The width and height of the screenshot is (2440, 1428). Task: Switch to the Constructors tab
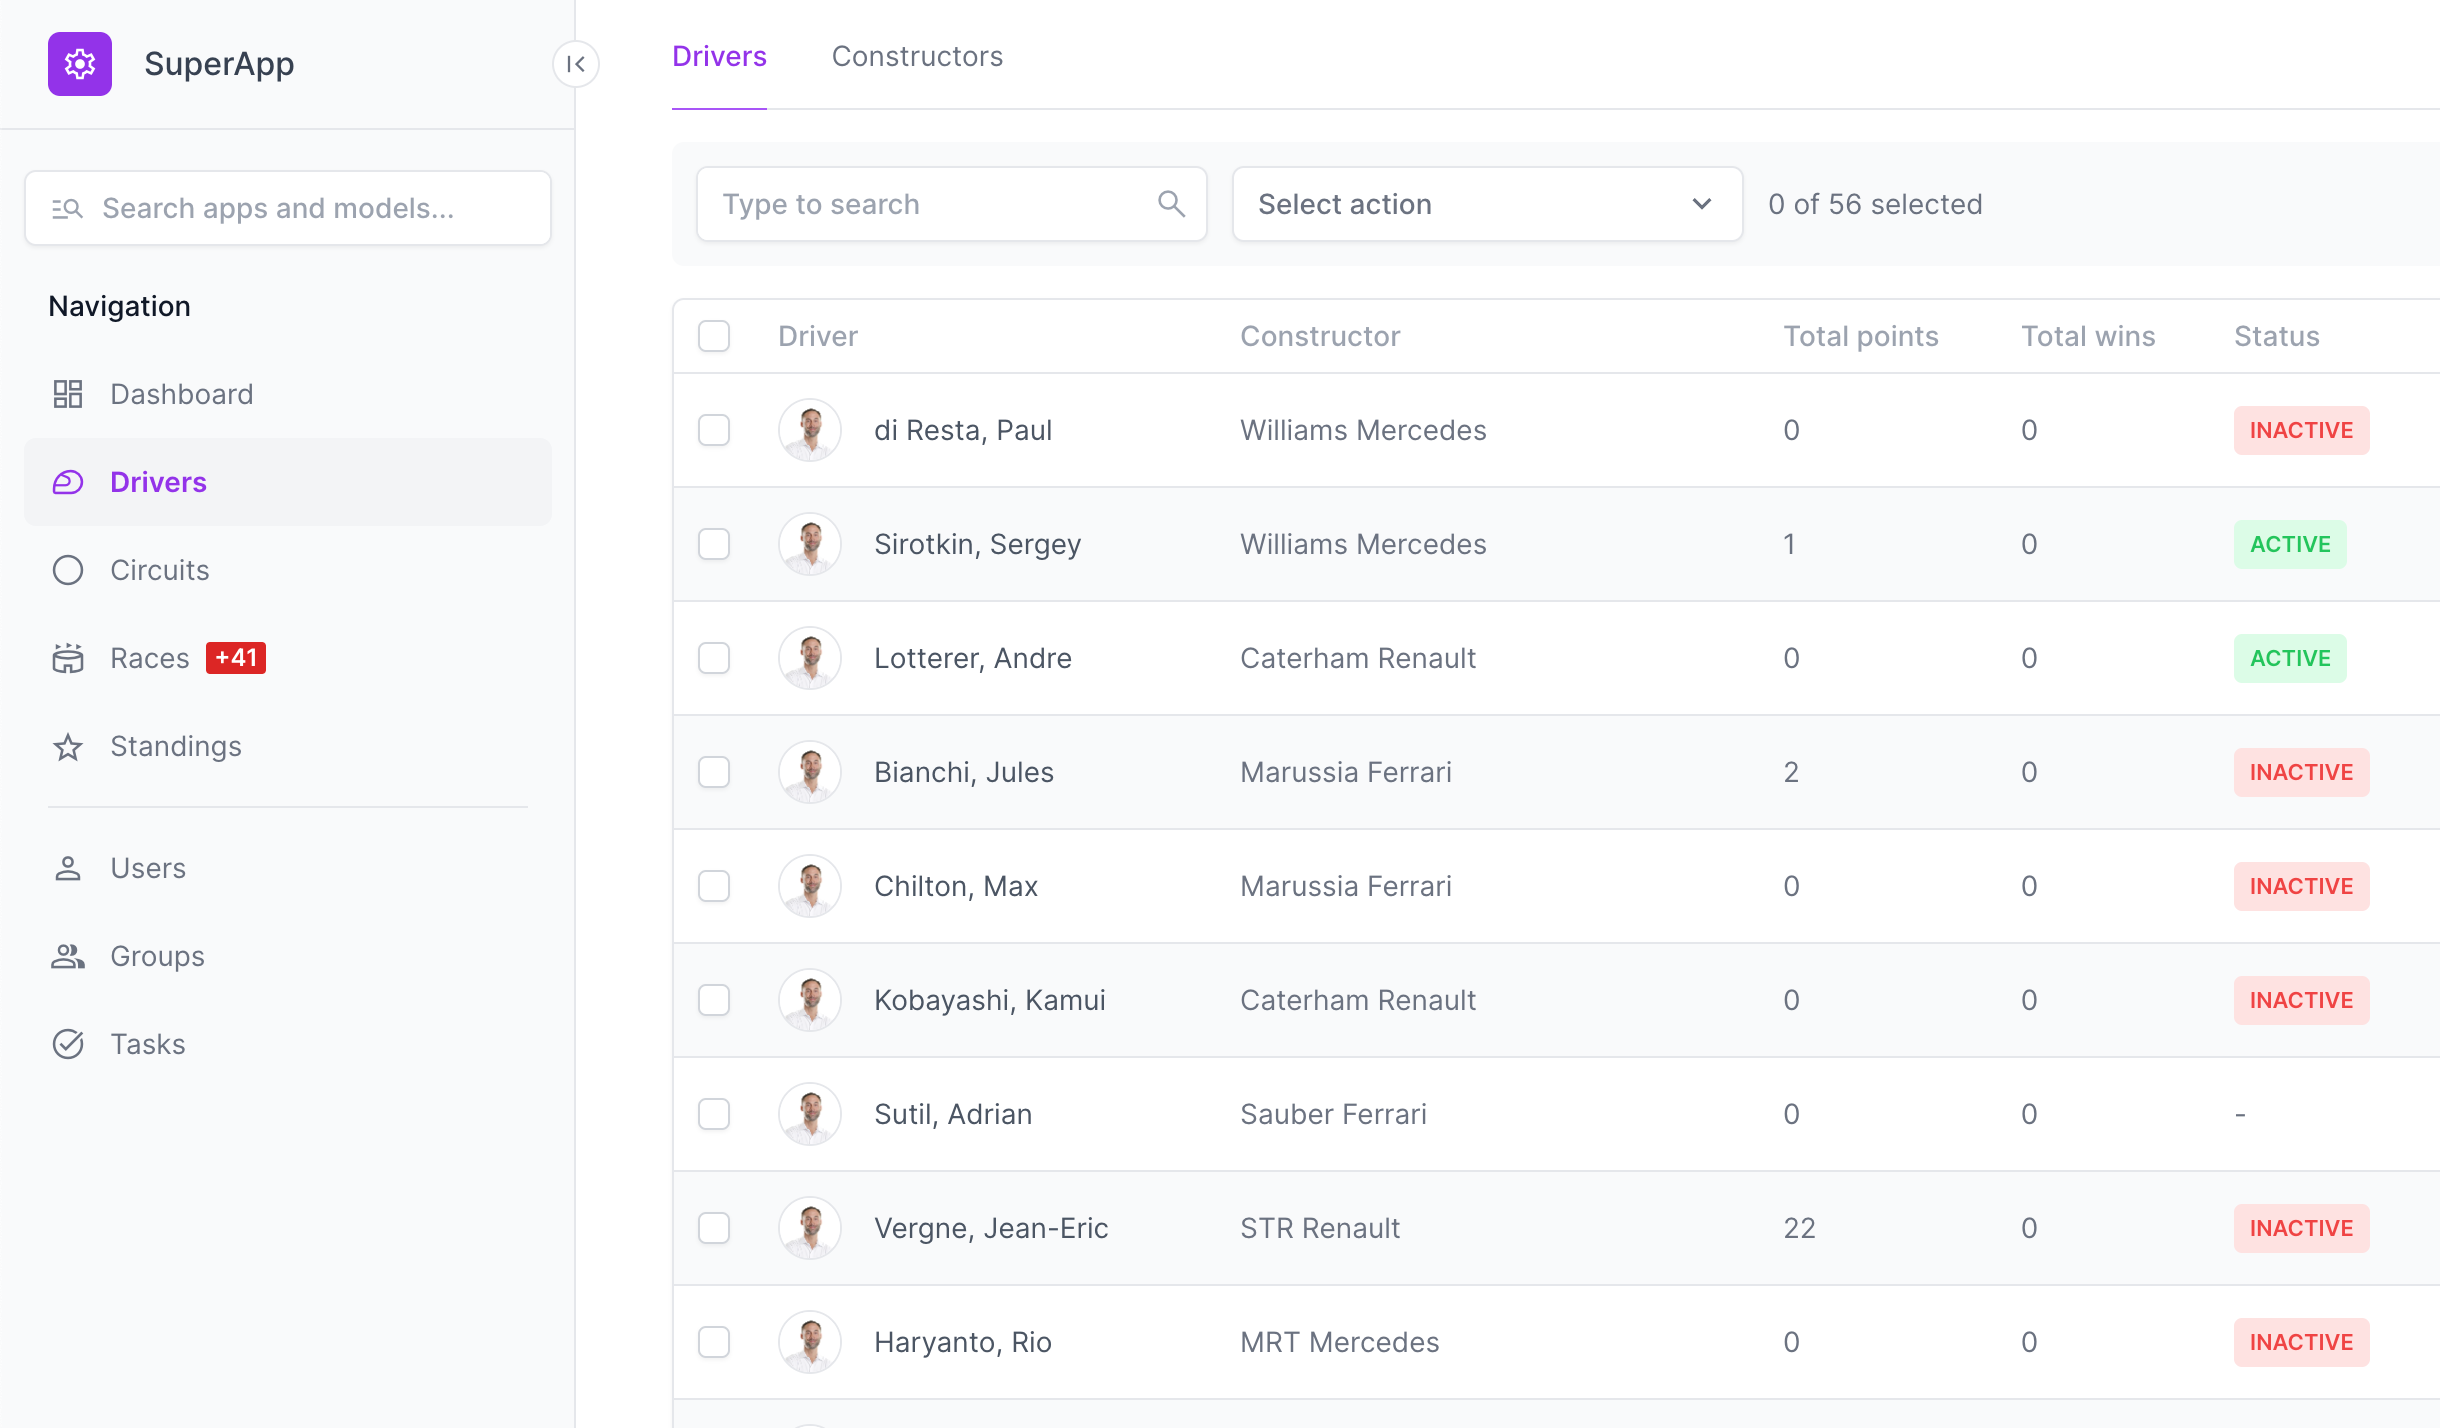tap(916, 56)
